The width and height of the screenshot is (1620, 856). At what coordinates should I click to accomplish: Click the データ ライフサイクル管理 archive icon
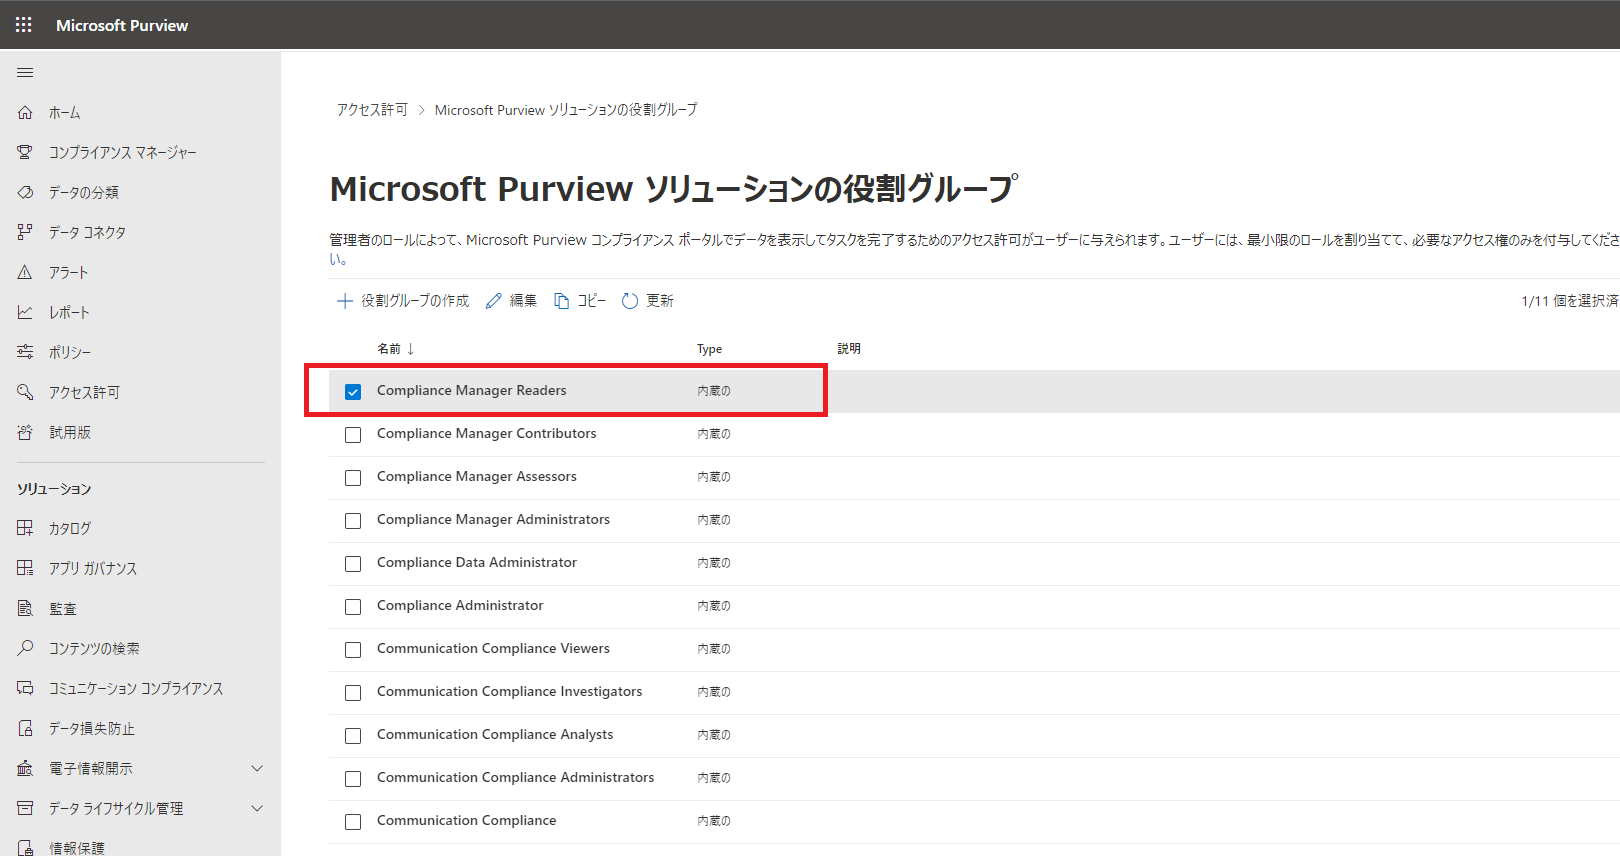pos(25,808)
